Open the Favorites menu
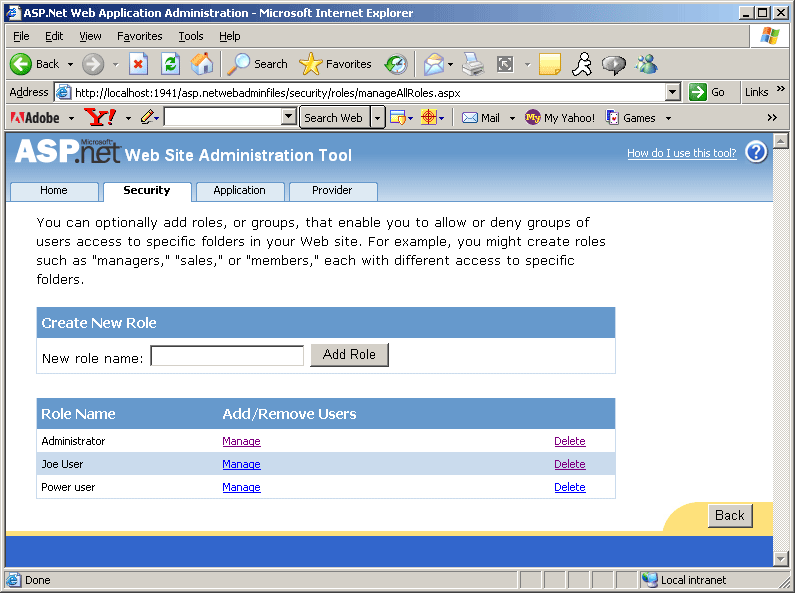Viewport: 795px width, 593px height. coord(139,36)
